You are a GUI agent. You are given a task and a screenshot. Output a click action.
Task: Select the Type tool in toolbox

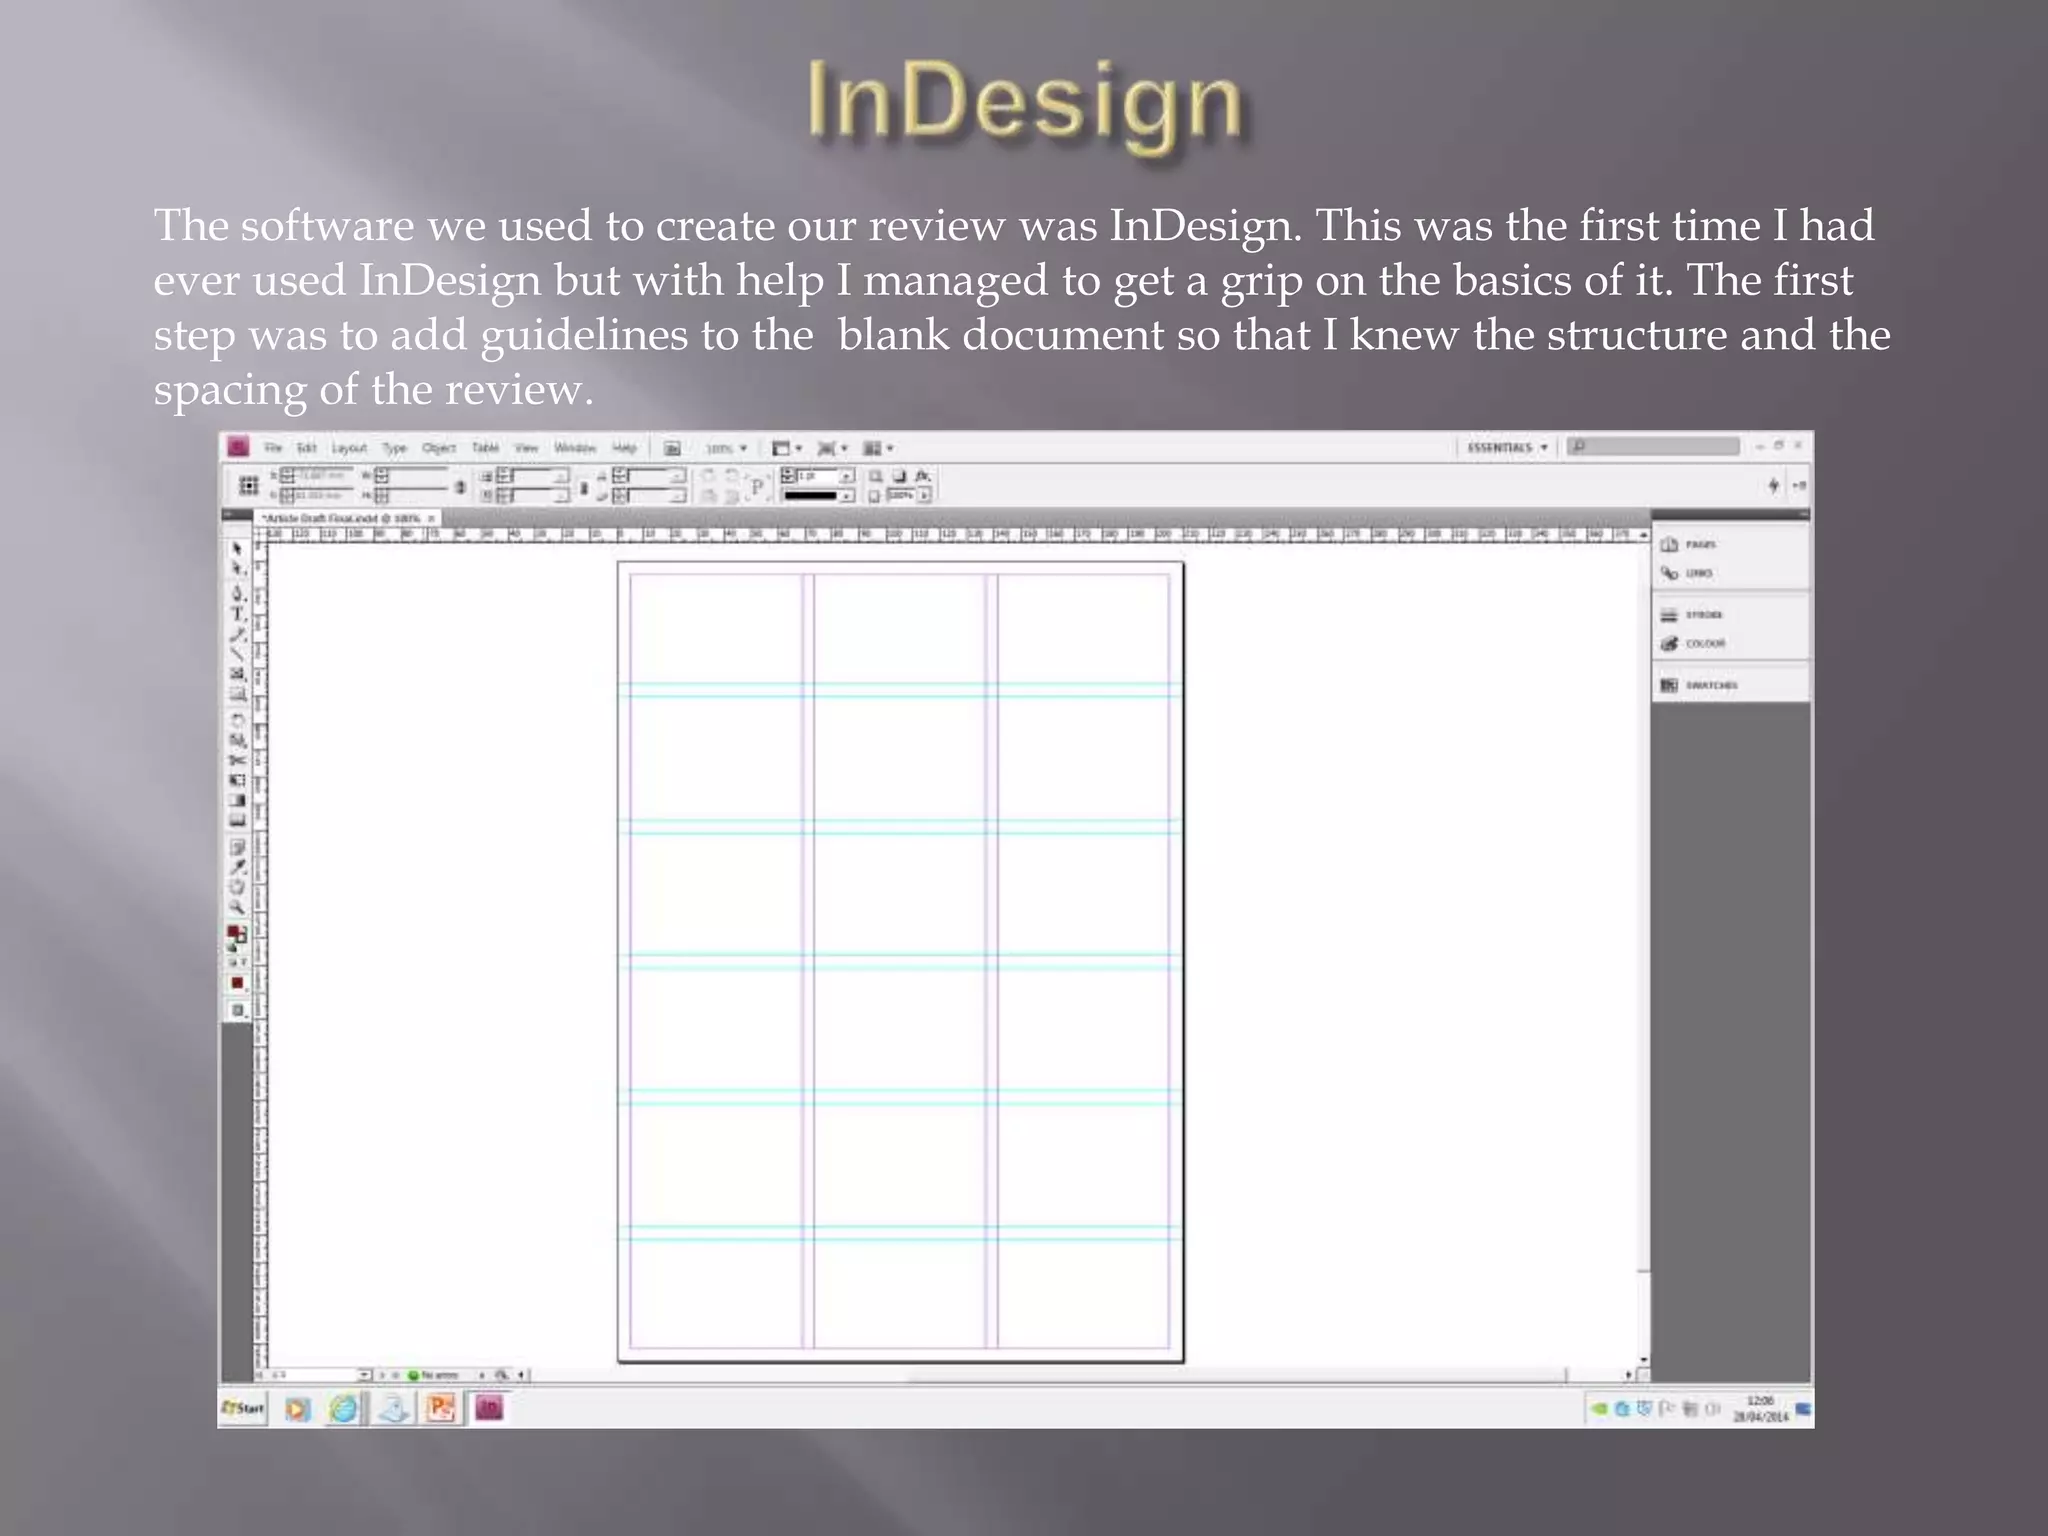coord(238,615)
